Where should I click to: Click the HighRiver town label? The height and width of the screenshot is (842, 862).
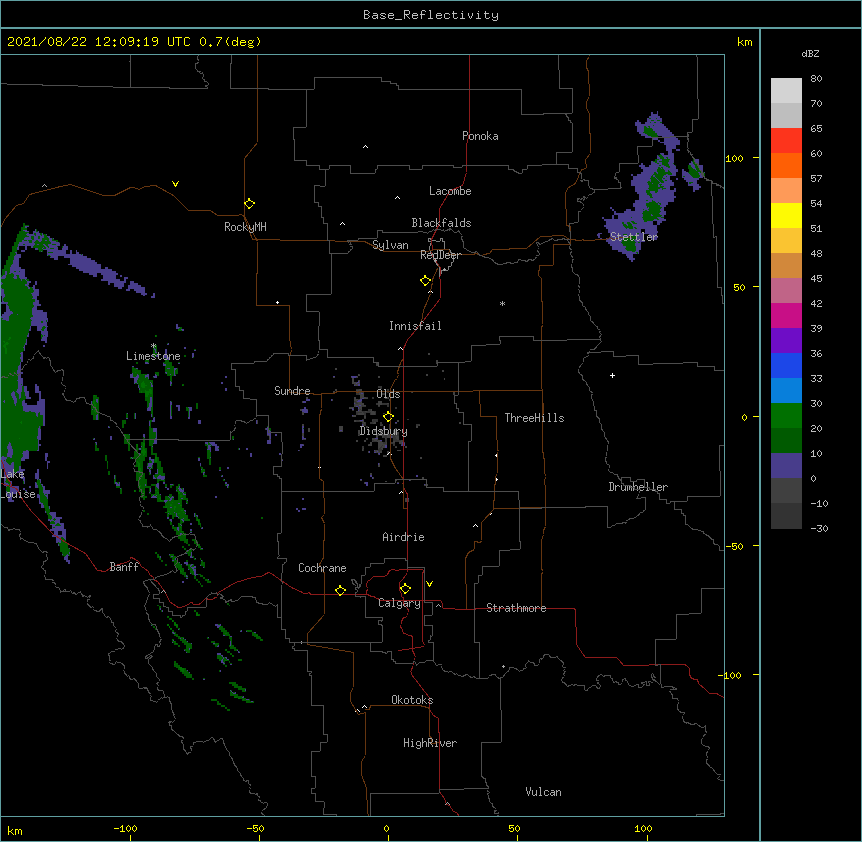tap(430, 743)
